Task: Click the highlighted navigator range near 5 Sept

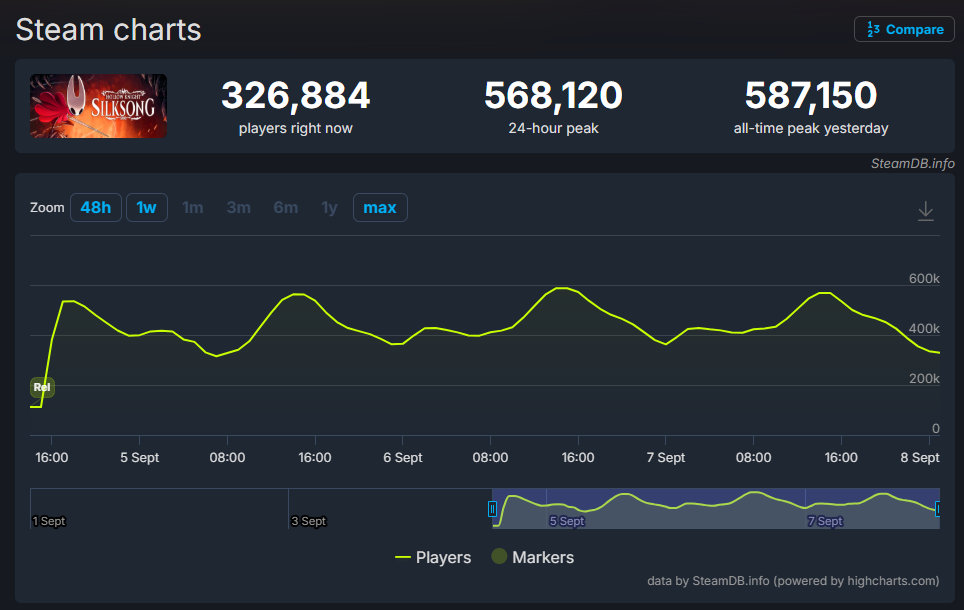Action: 716,509
